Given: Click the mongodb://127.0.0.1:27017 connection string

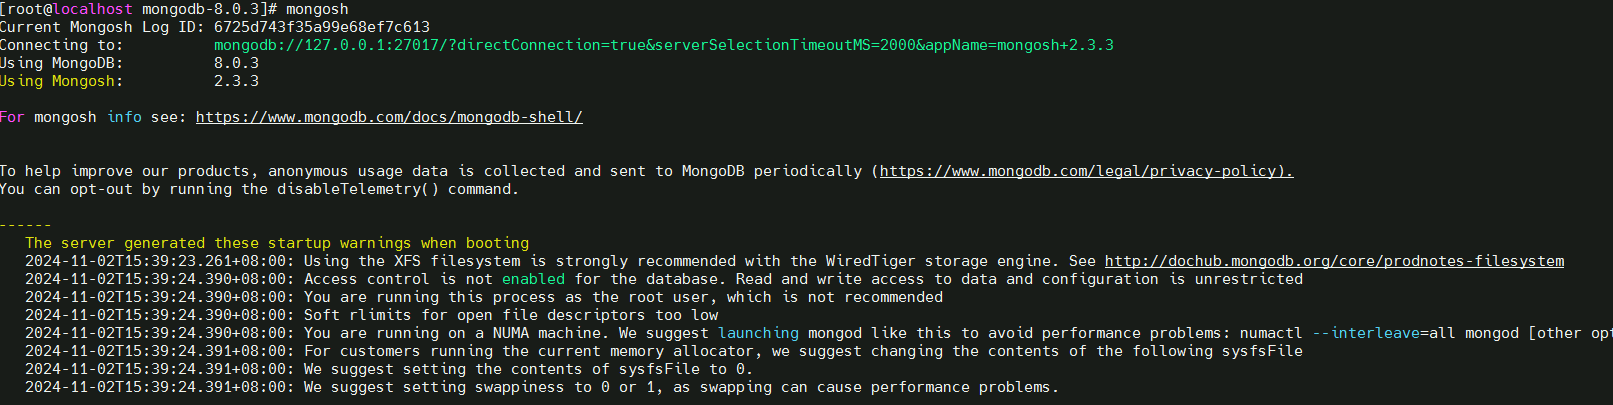Looking at the screenshot, I should point(663,45).
